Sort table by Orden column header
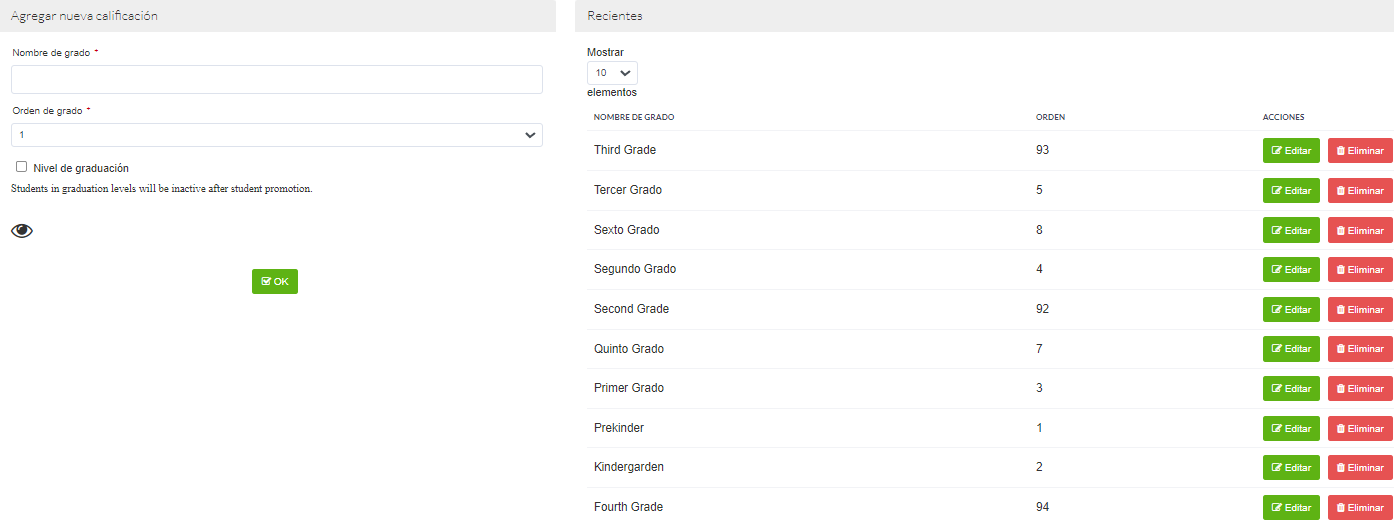The height and width of the screenshot is (526, 1394). pos(1050,117)
